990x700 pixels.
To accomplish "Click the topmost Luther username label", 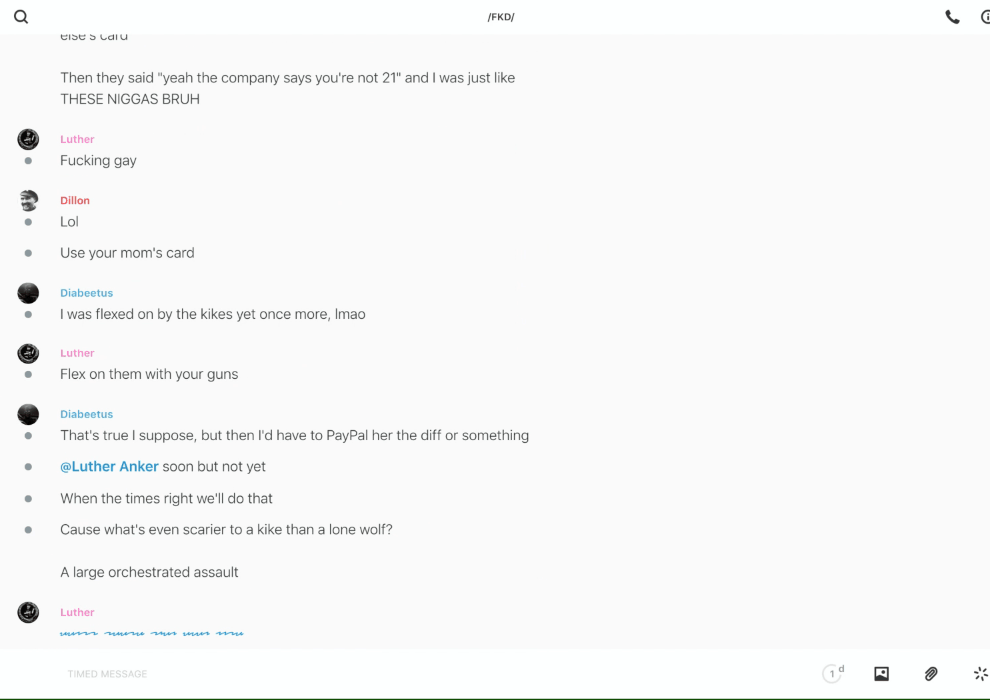I will pyautogui.click(x=77, y=140).
